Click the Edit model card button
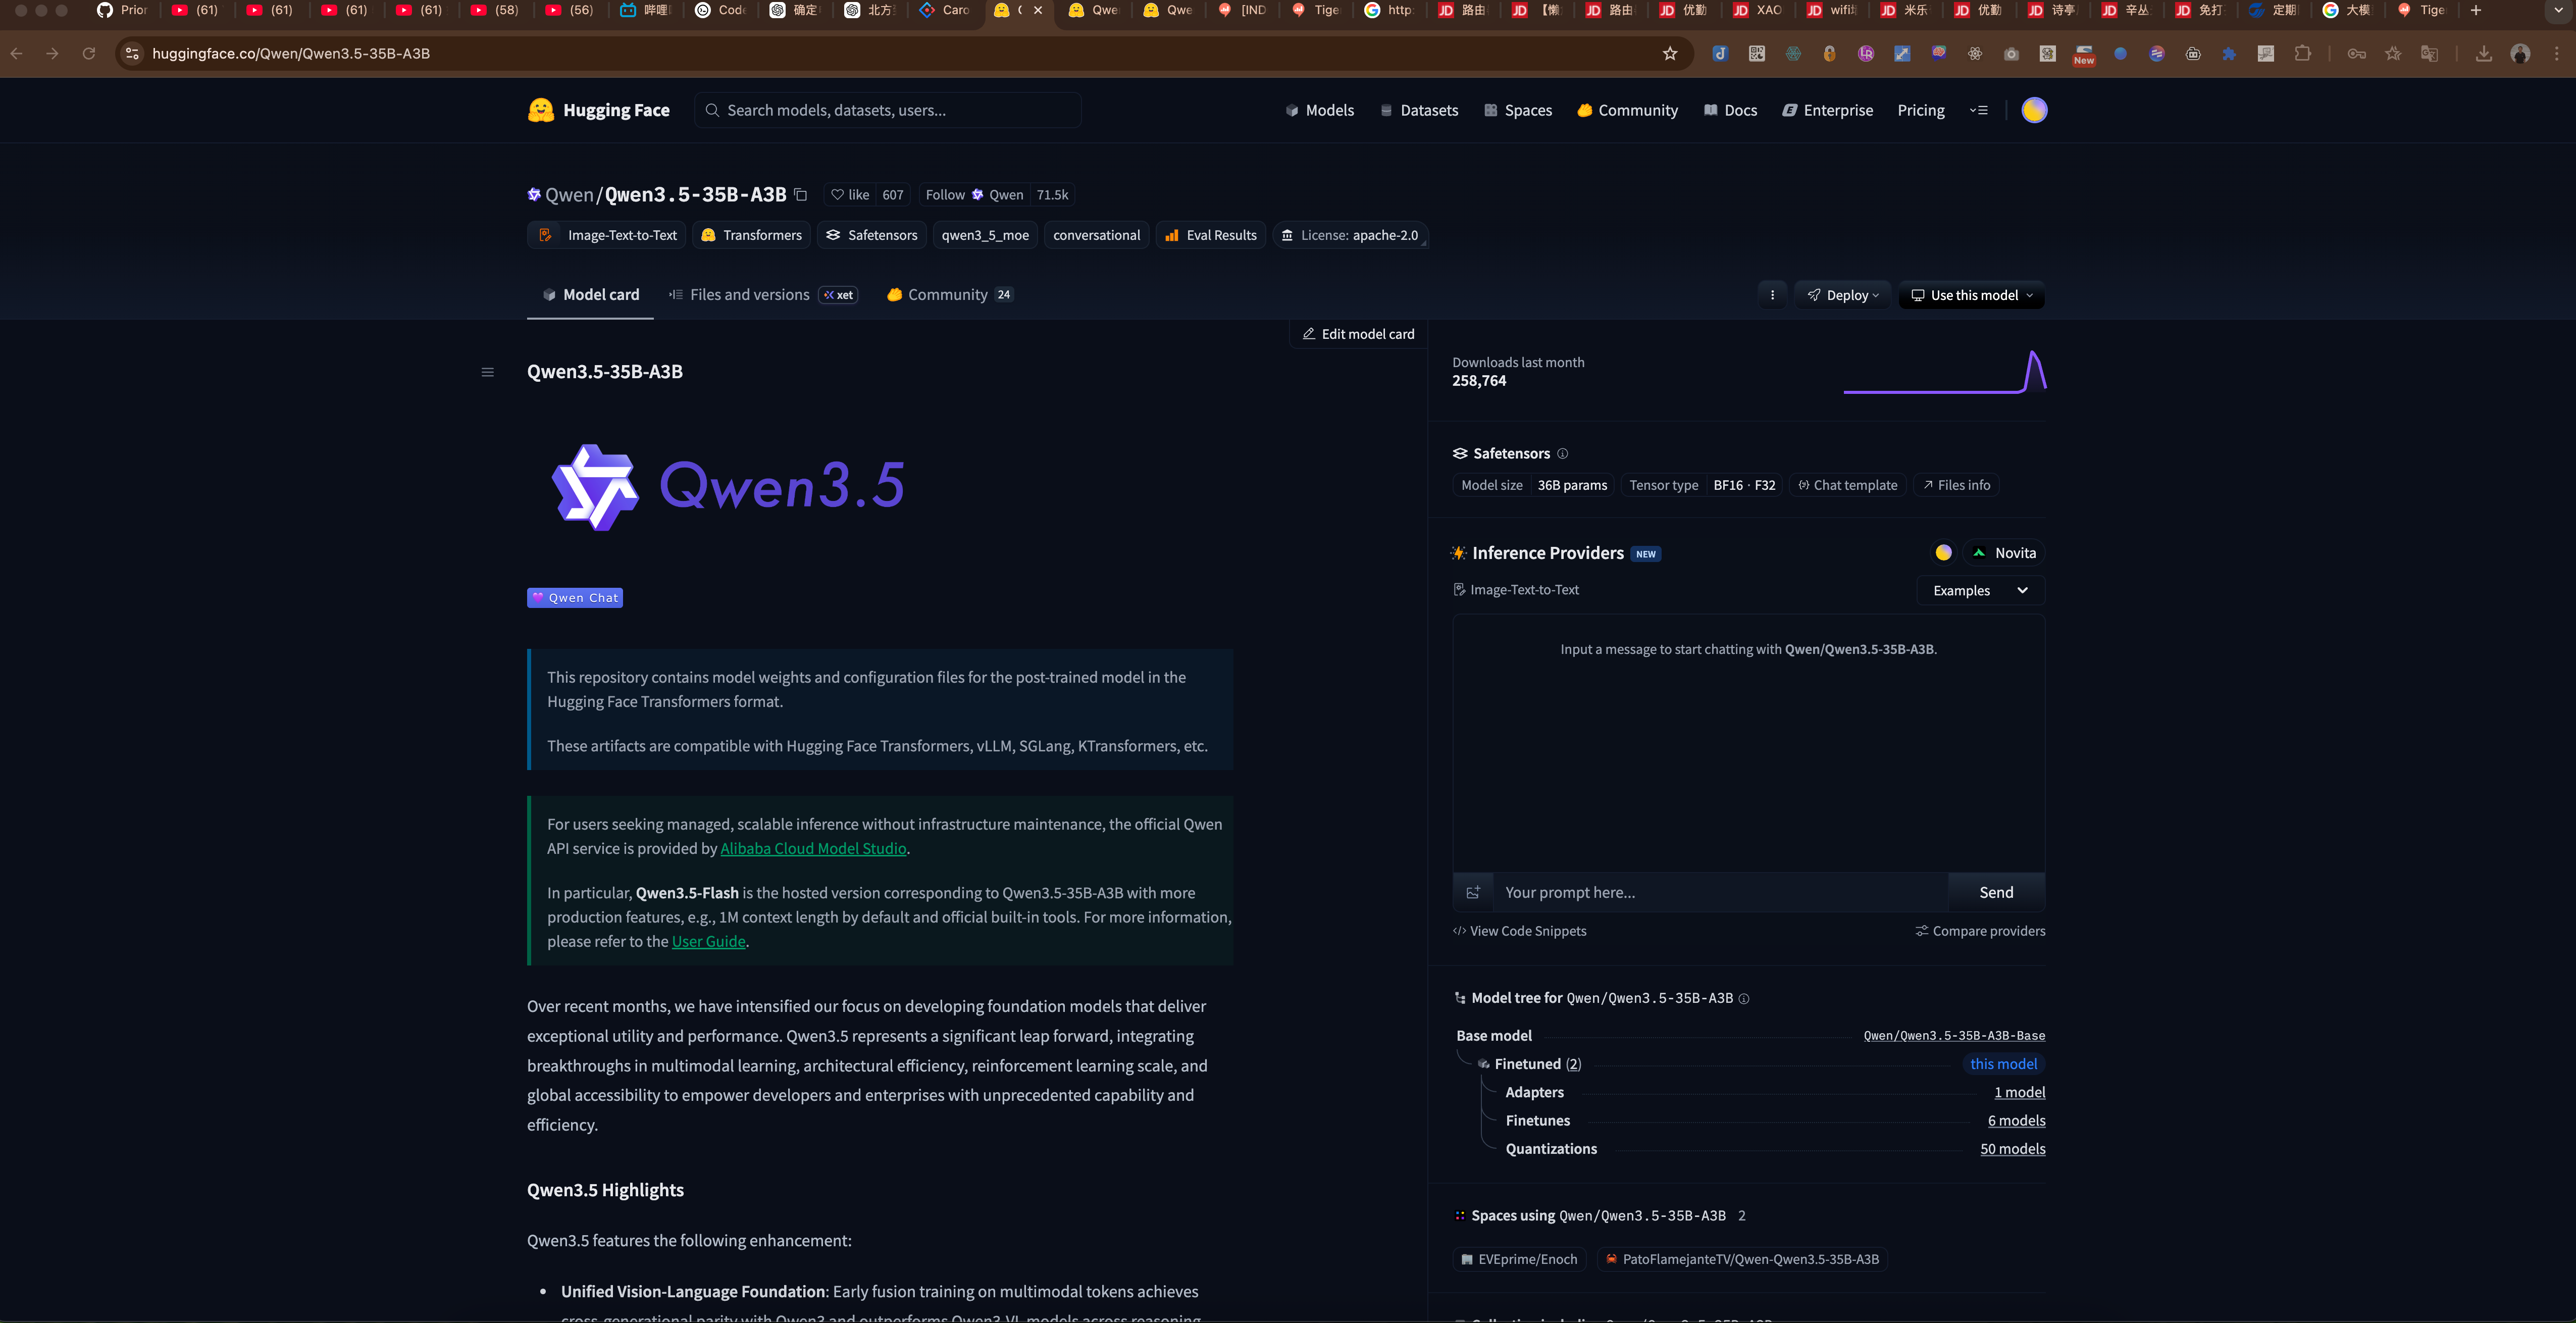This screenshot has height=1323, width=2576. (x=1358, y=334)
